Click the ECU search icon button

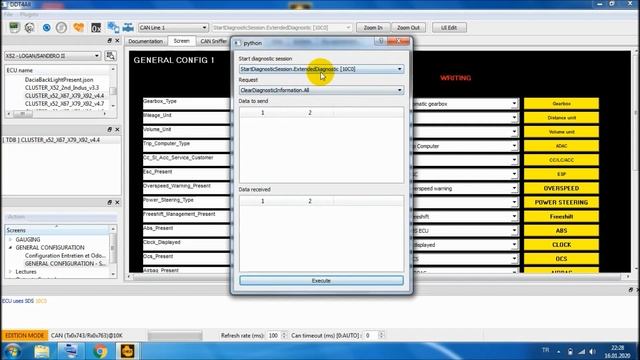click(x=110, y=56)
